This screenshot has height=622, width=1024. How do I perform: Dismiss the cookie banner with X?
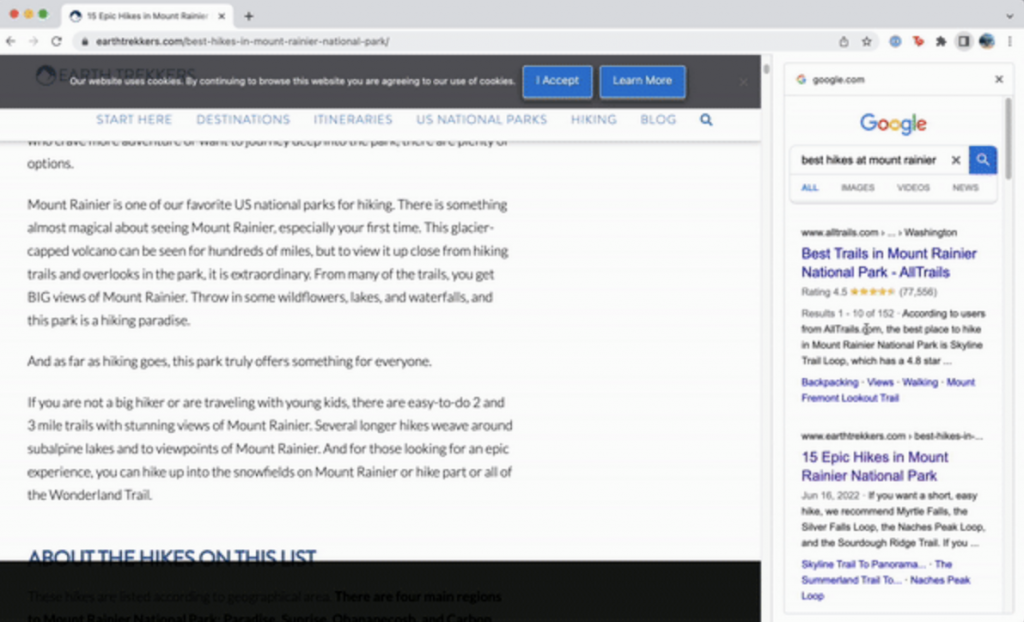pyautogui.click(x=743, y=82)
